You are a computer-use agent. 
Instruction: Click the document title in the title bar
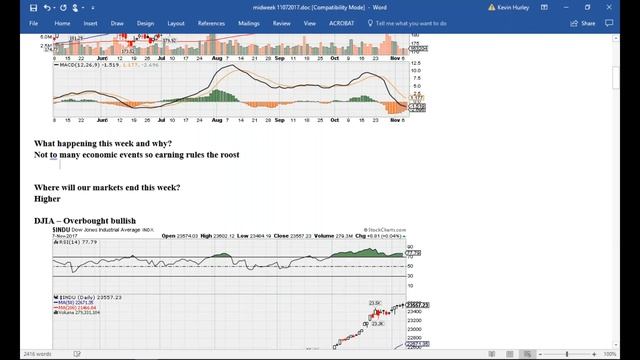coord(320,7)
